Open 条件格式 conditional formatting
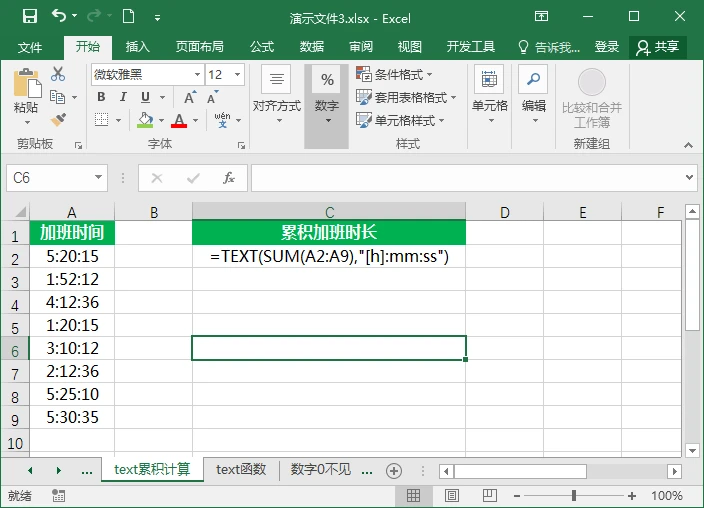Image resolution: width=704 pixels, height=508 pixels. point(394,74)
